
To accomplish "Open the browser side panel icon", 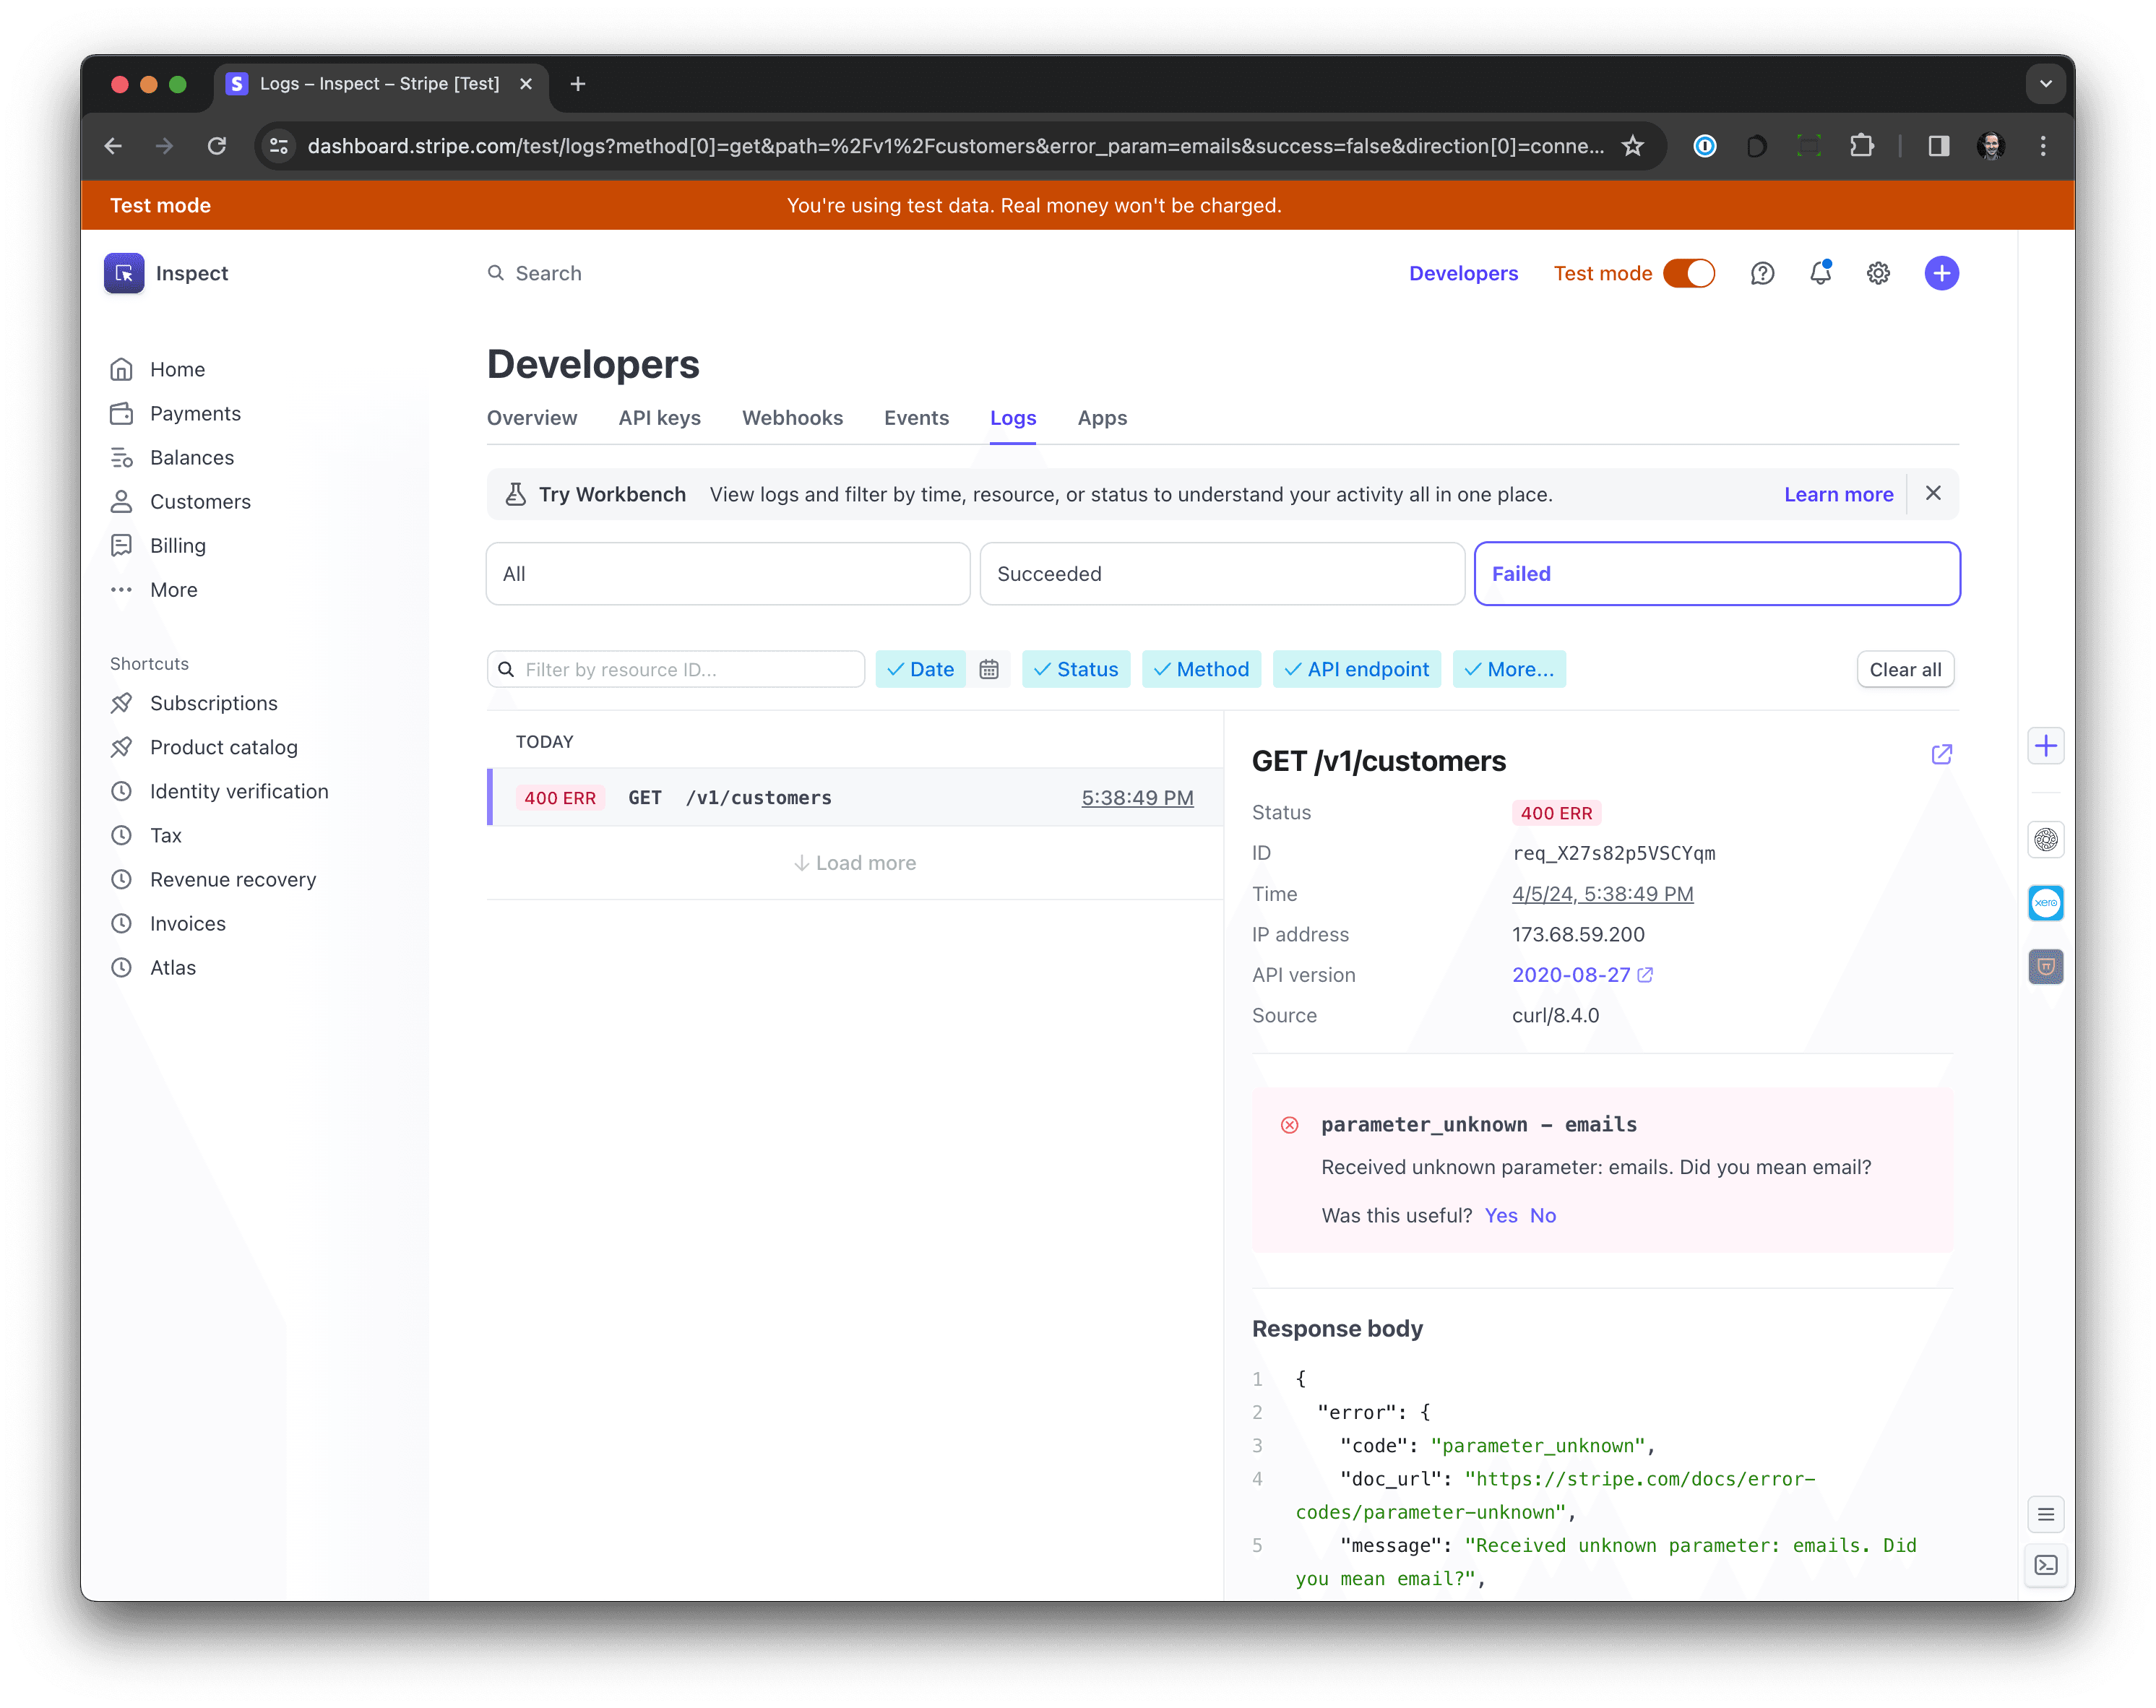I will 1938,146.
